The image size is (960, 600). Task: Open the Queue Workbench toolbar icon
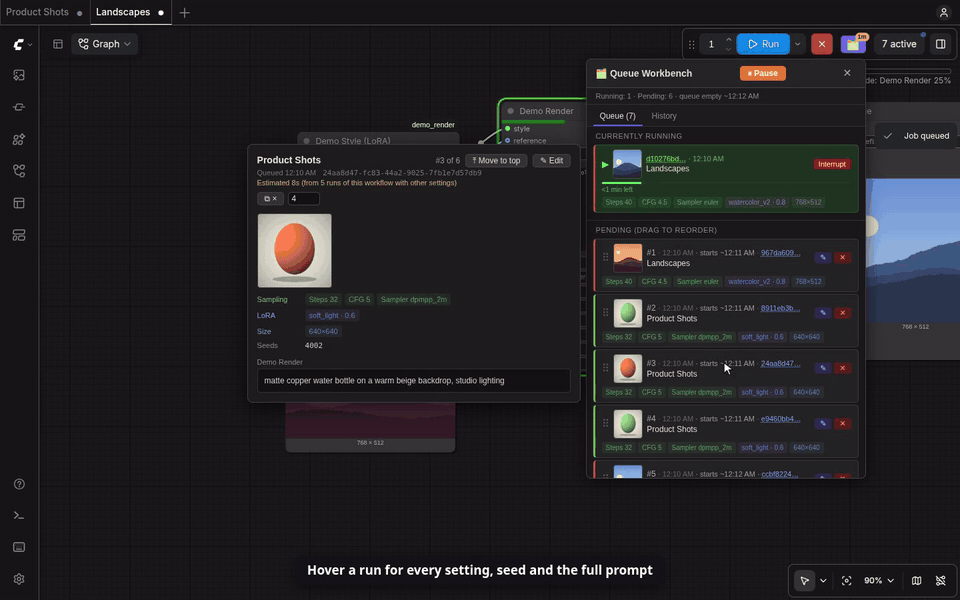pos(853,44)
